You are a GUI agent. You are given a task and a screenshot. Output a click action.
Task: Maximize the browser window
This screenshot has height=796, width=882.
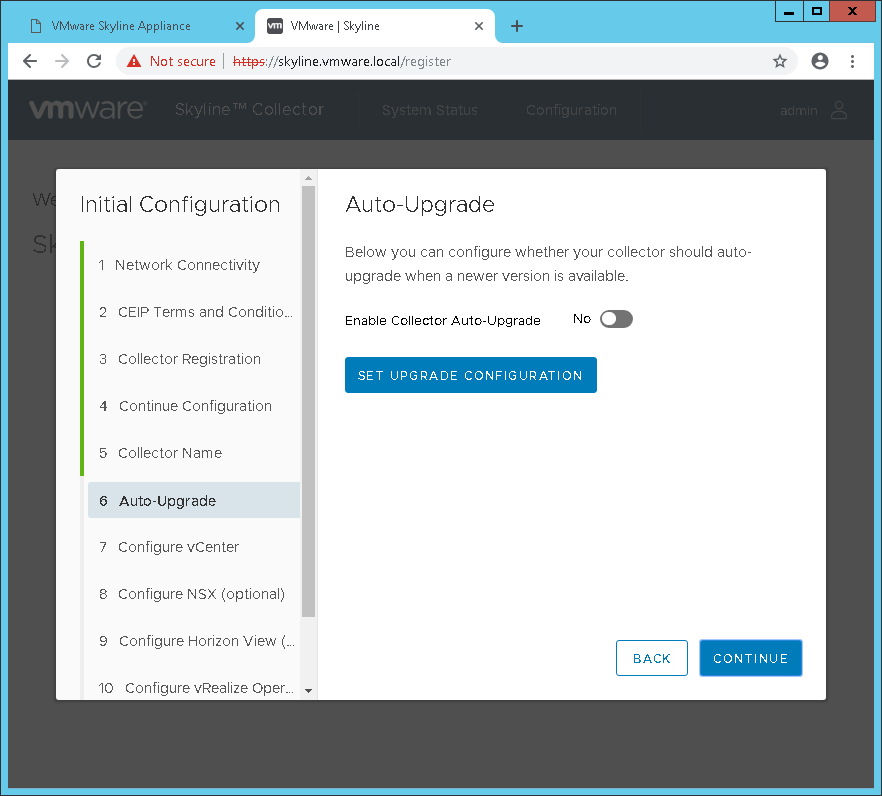coord(817,11)
